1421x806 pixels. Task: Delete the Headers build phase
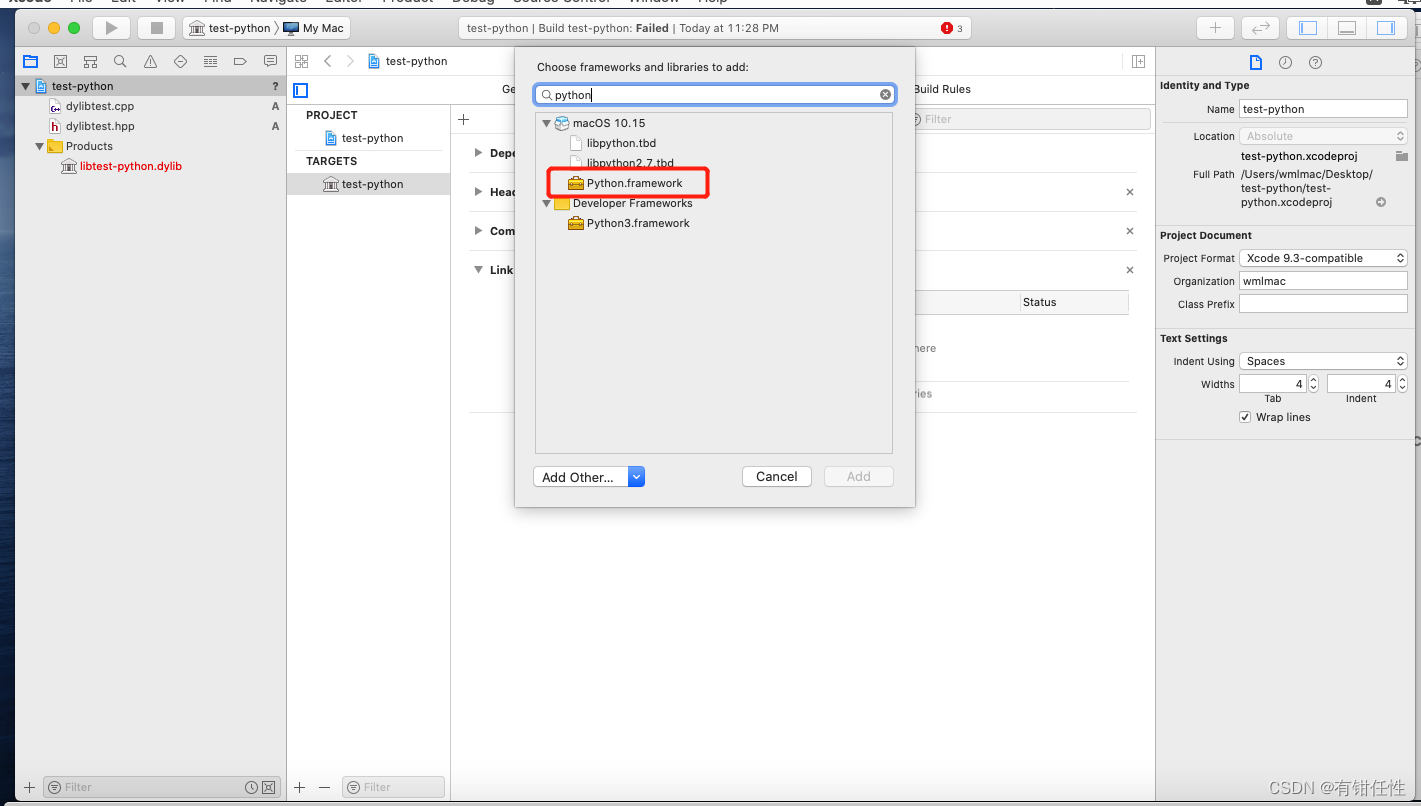coord(1130,192)
